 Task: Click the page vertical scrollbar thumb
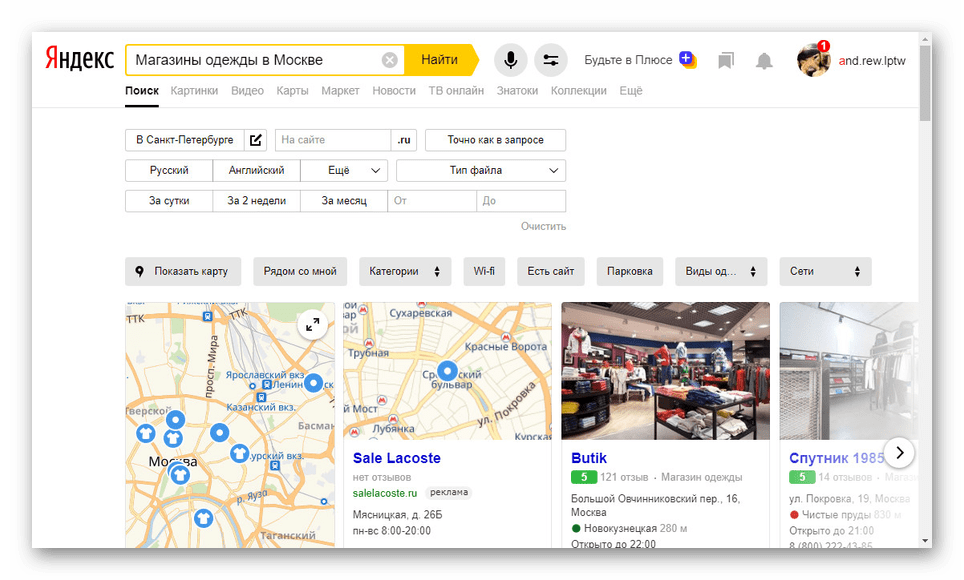click(x=925, y=83)
